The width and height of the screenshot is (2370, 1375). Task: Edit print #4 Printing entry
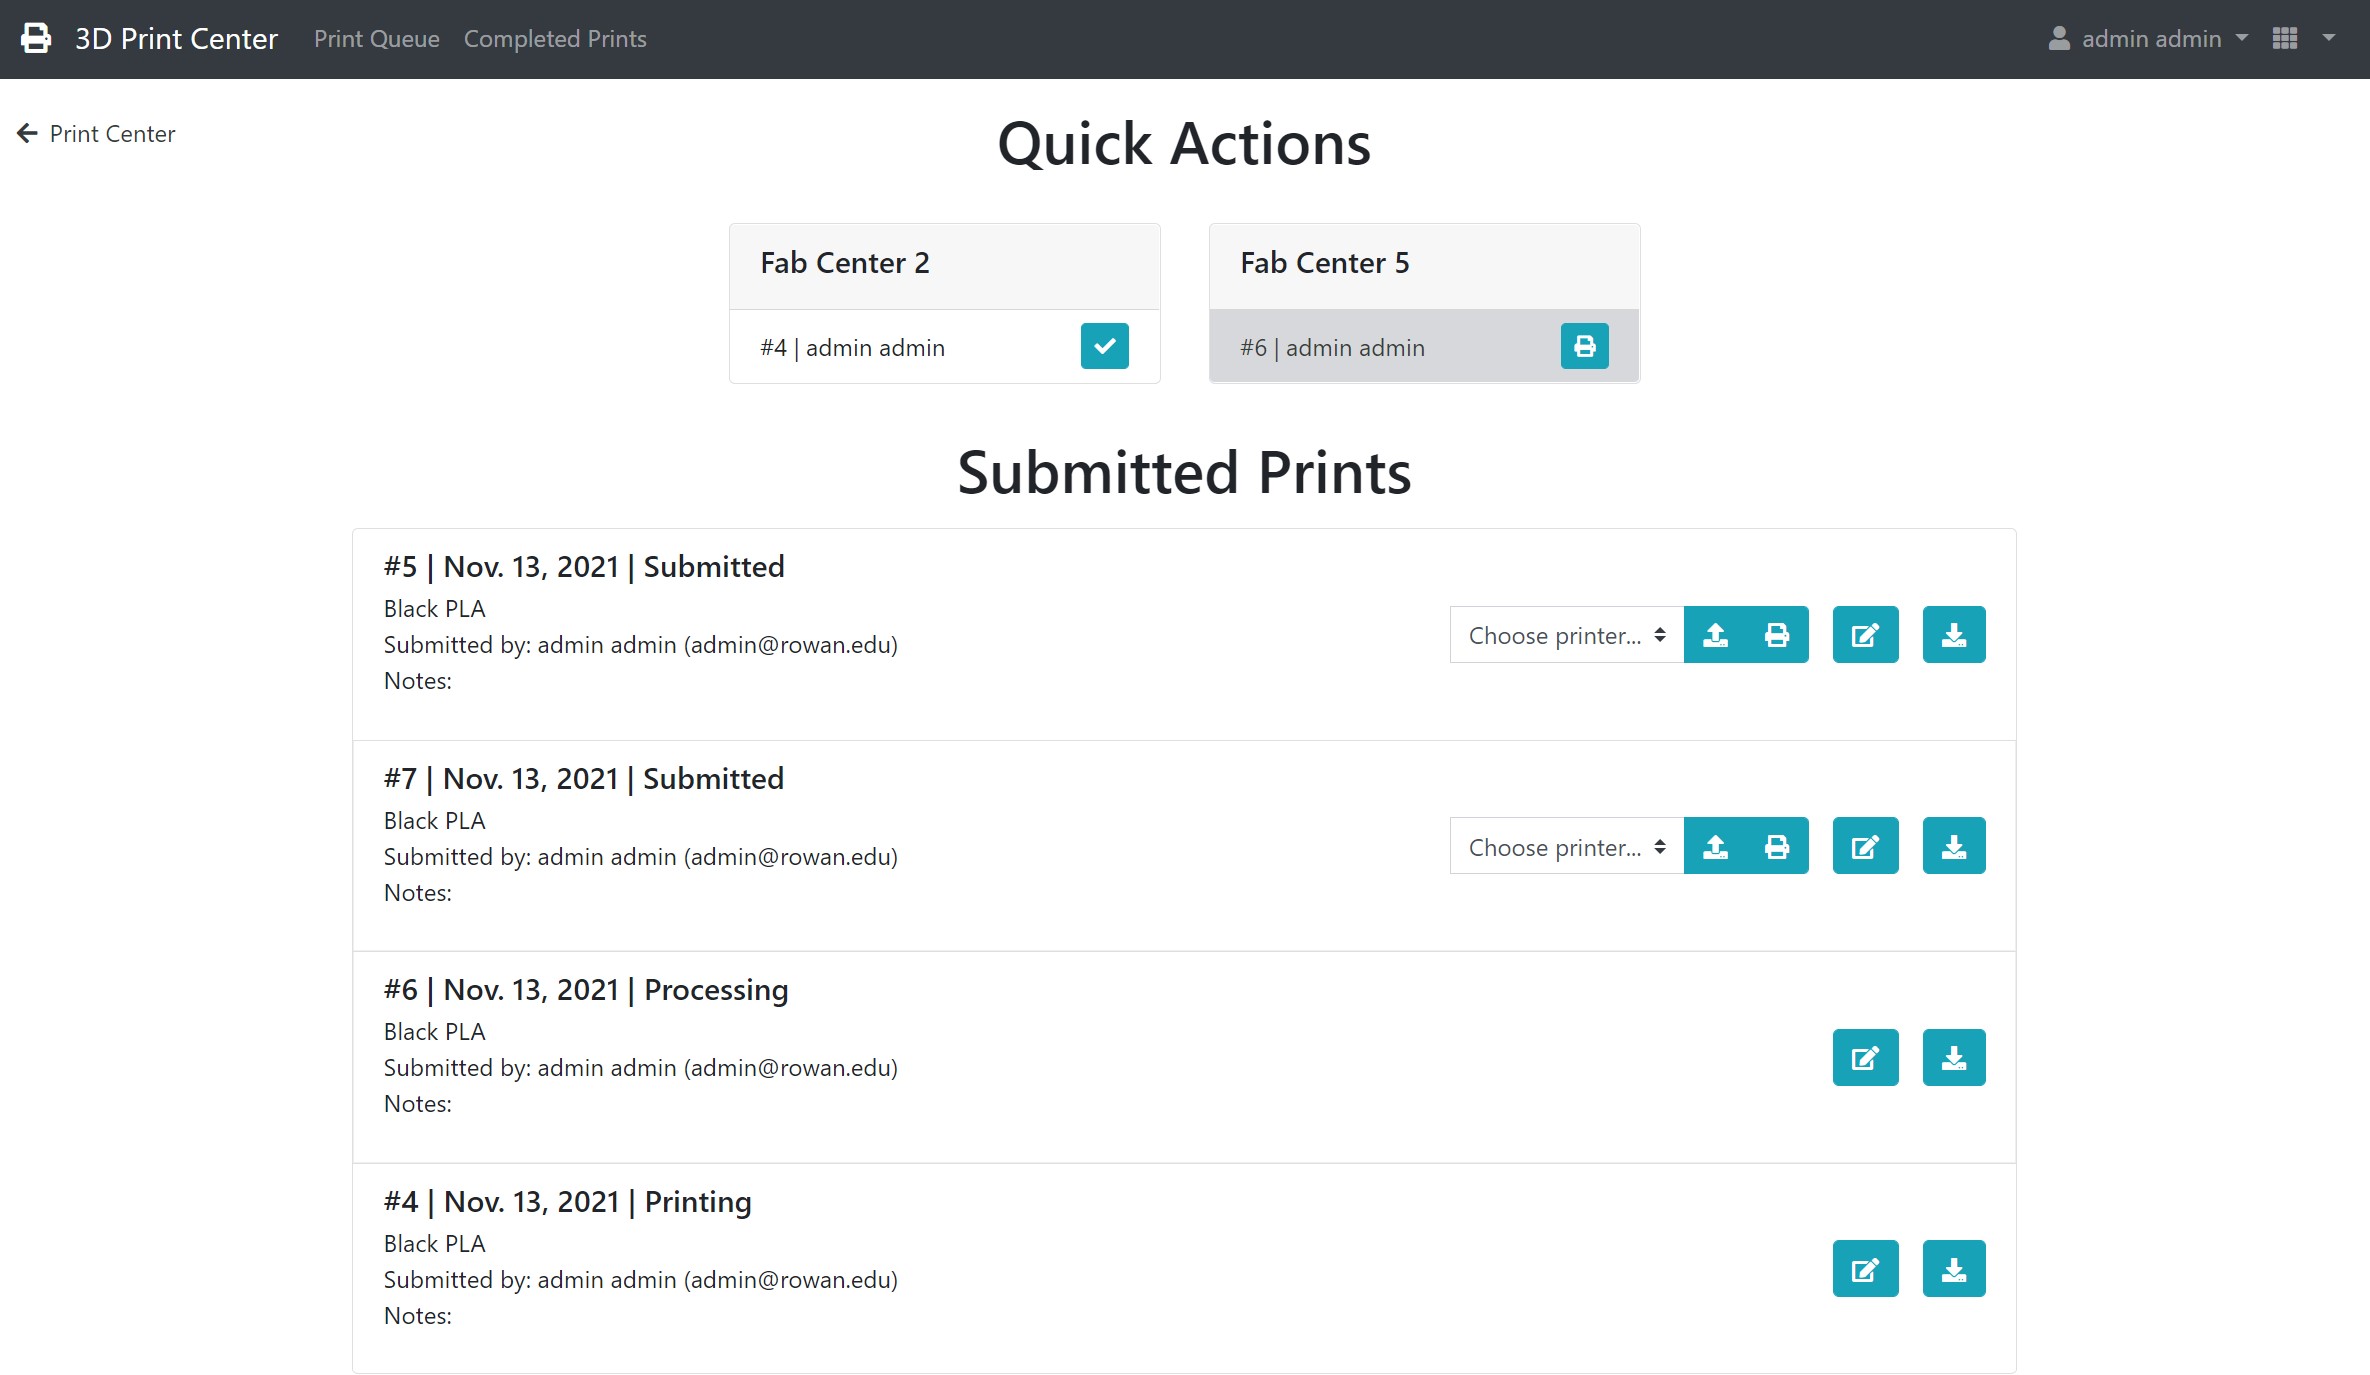tap(1865, 1269)
